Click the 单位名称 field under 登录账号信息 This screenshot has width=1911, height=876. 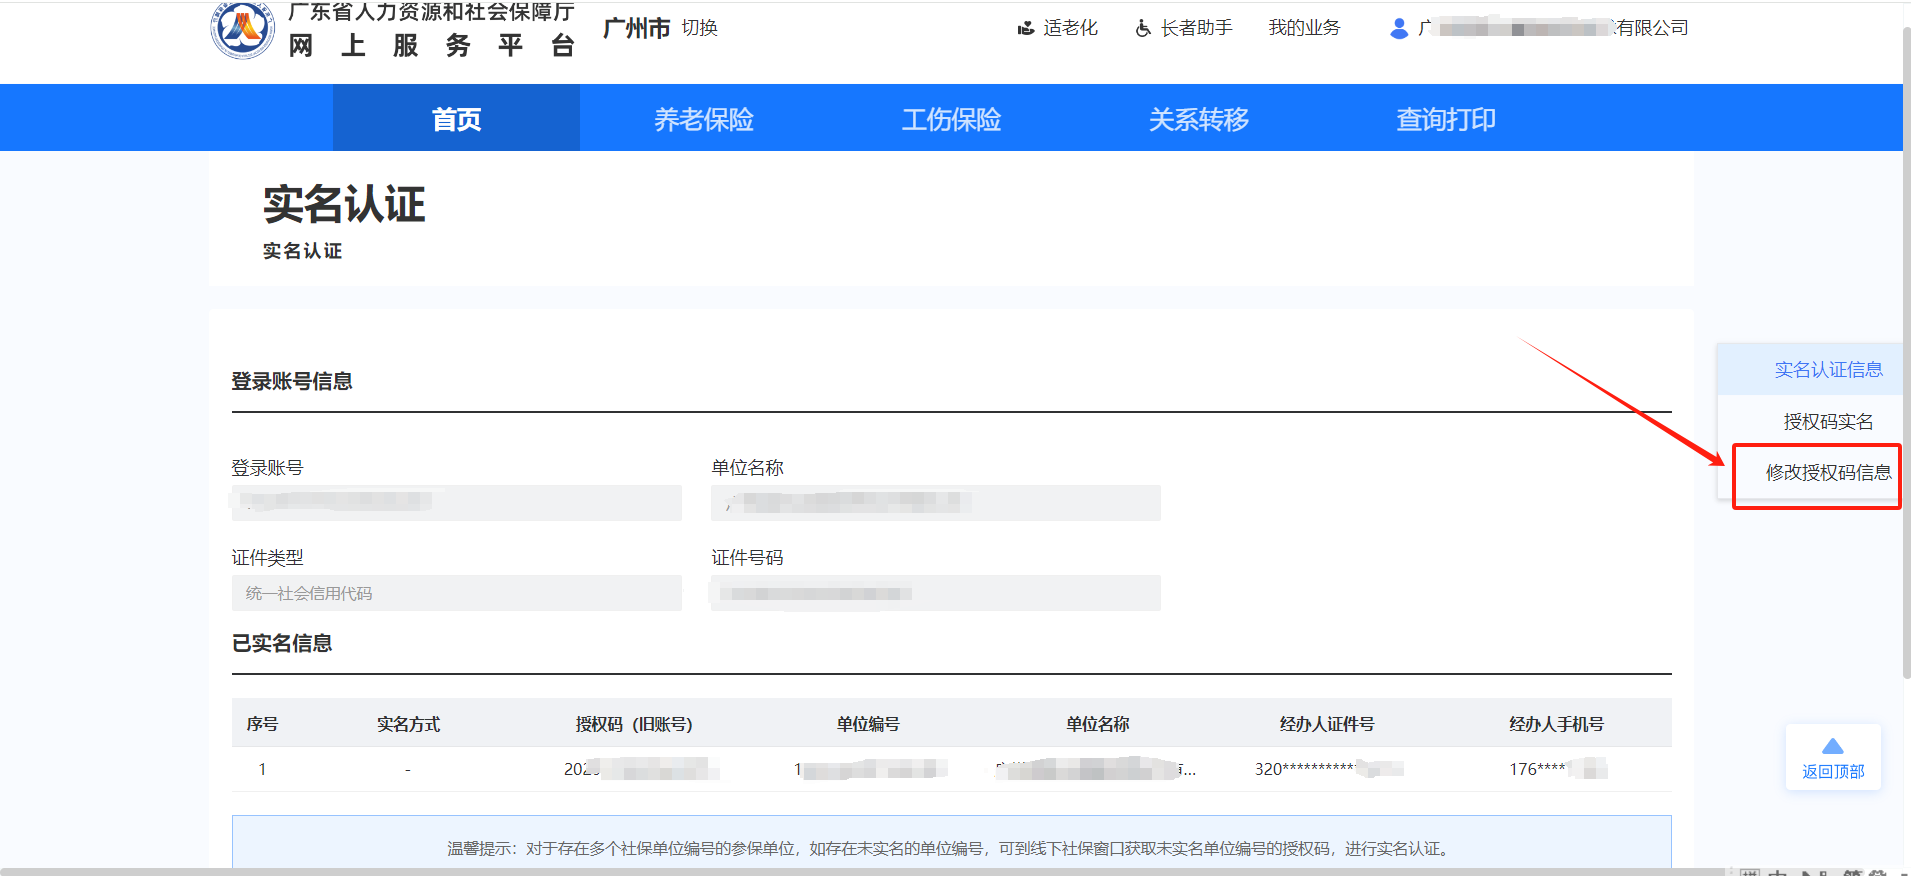pyautogui.click(x=935, y=502)
